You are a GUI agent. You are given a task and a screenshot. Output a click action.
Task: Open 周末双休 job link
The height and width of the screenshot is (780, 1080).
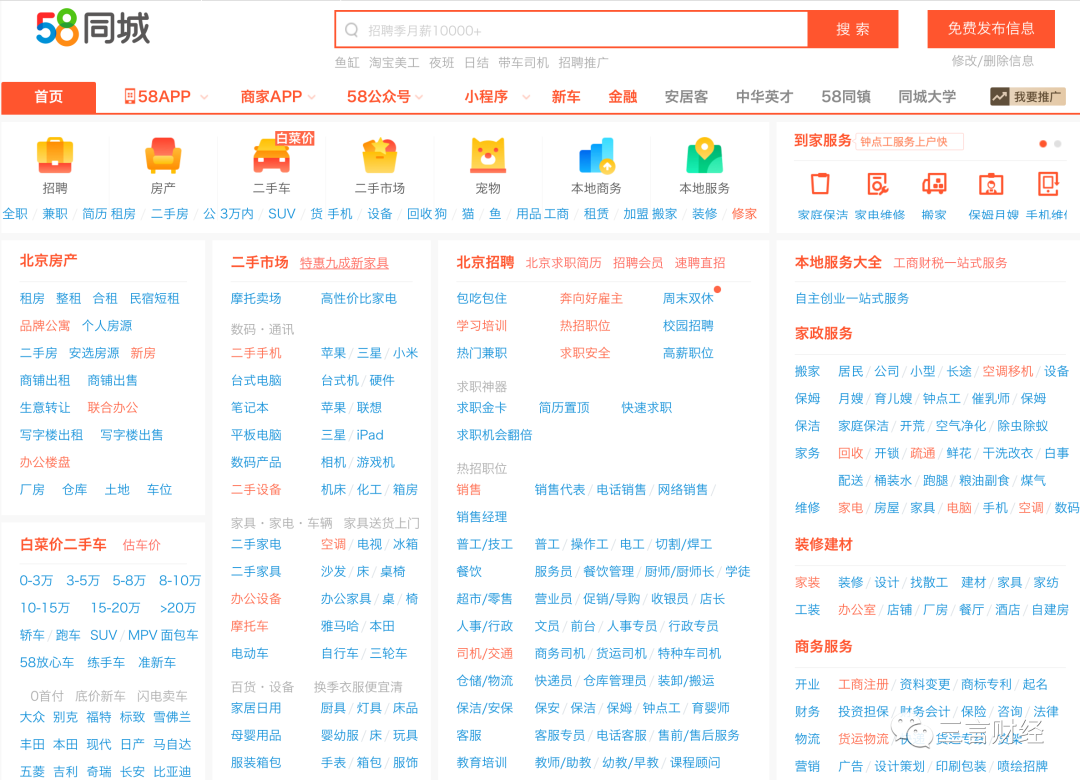click(688, 298)
